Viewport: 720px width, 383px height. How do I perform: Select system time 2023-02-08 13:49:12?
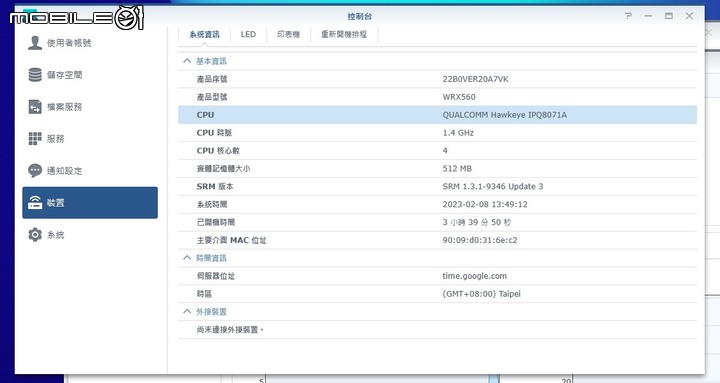click(x=485, y=204)
